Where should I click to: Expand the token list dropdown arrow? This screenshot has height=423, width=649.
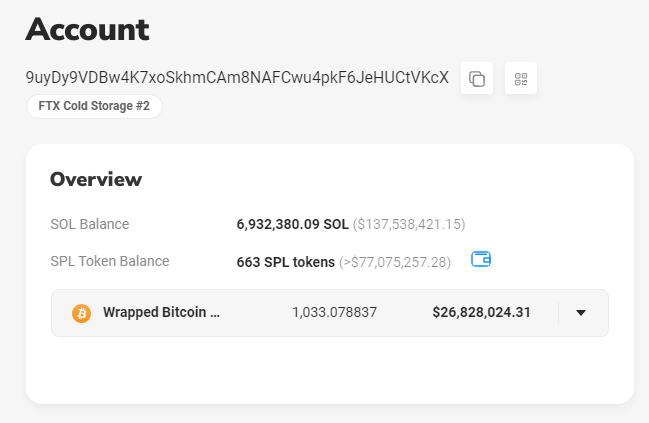[581, 313]
